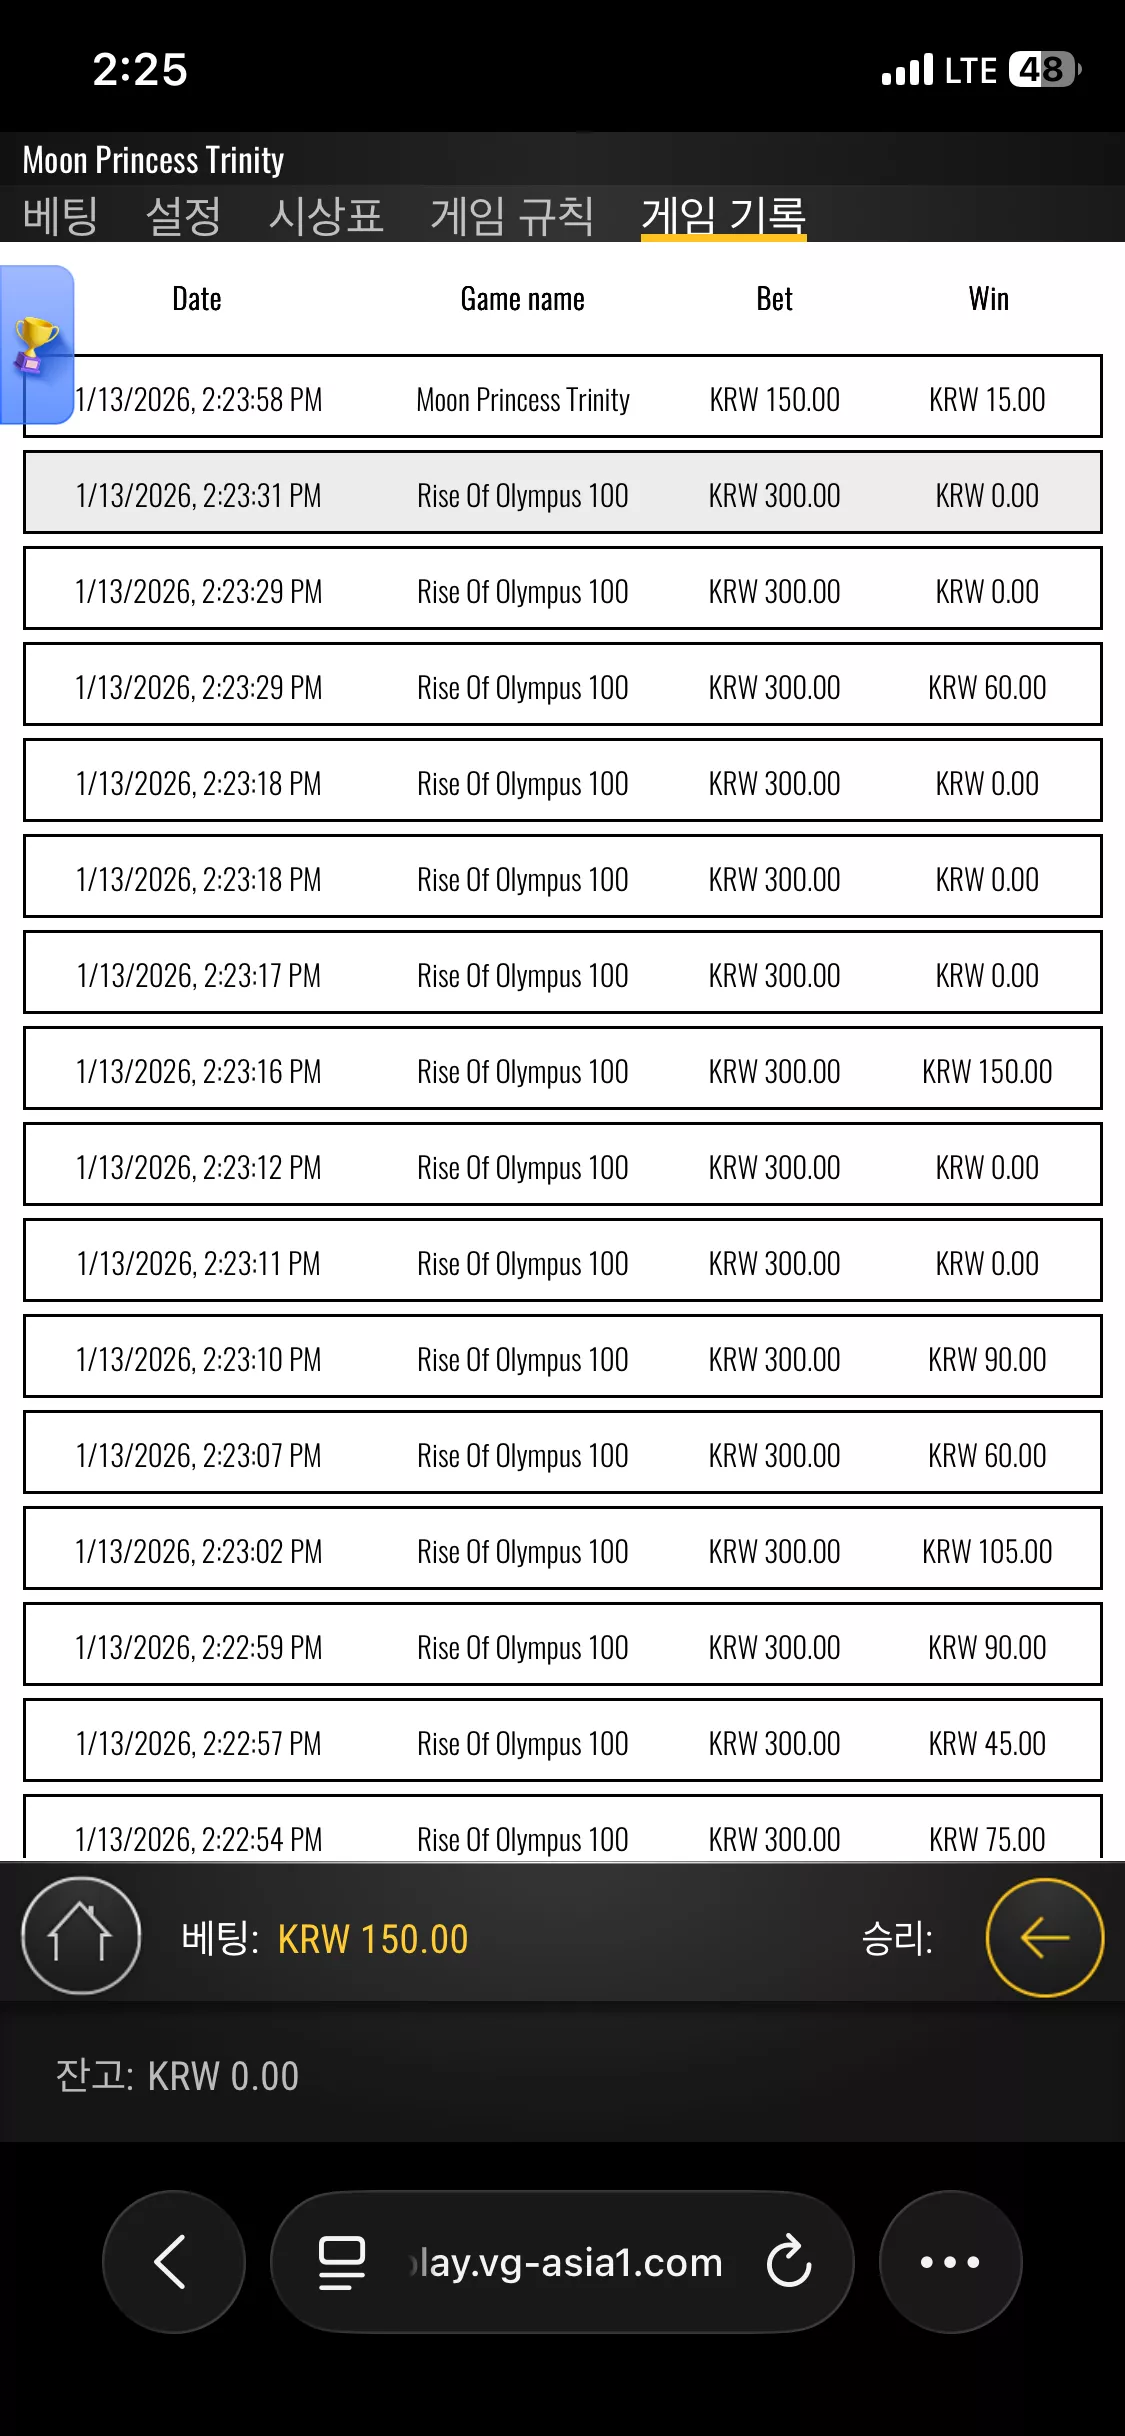Tap the battery indicator in status bar
The width and height of the screenshot is (1125, 2436).
coord(1045,70)
